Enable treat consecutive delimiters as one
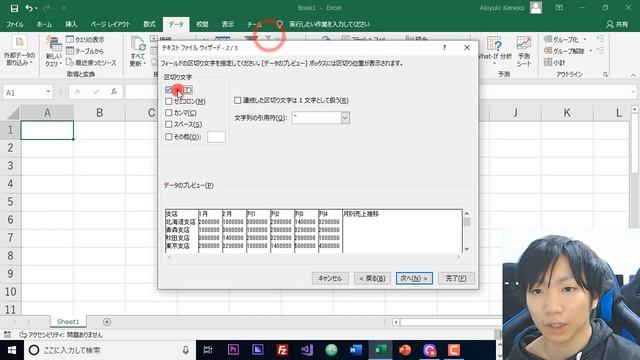 [238, 100]
